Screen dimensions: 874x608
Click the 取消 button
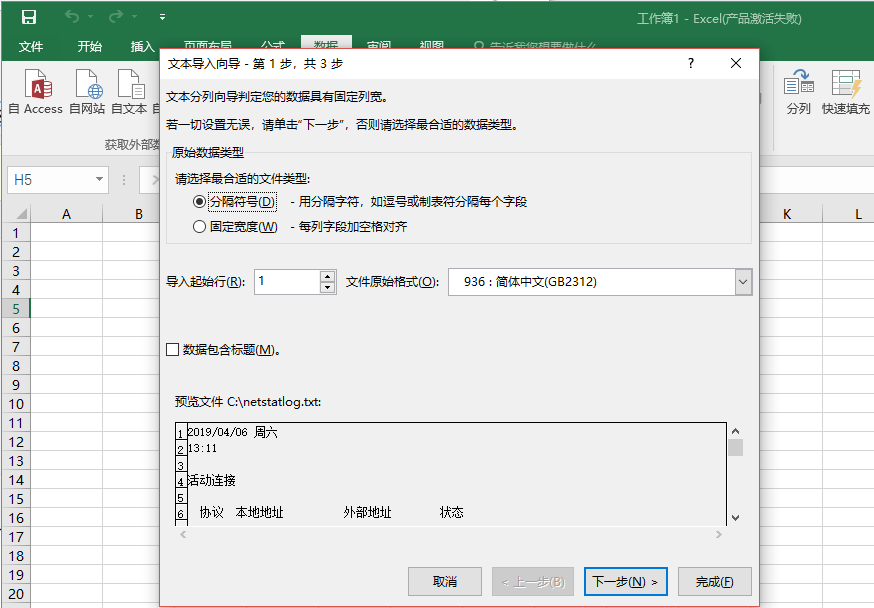coord(445,582)
